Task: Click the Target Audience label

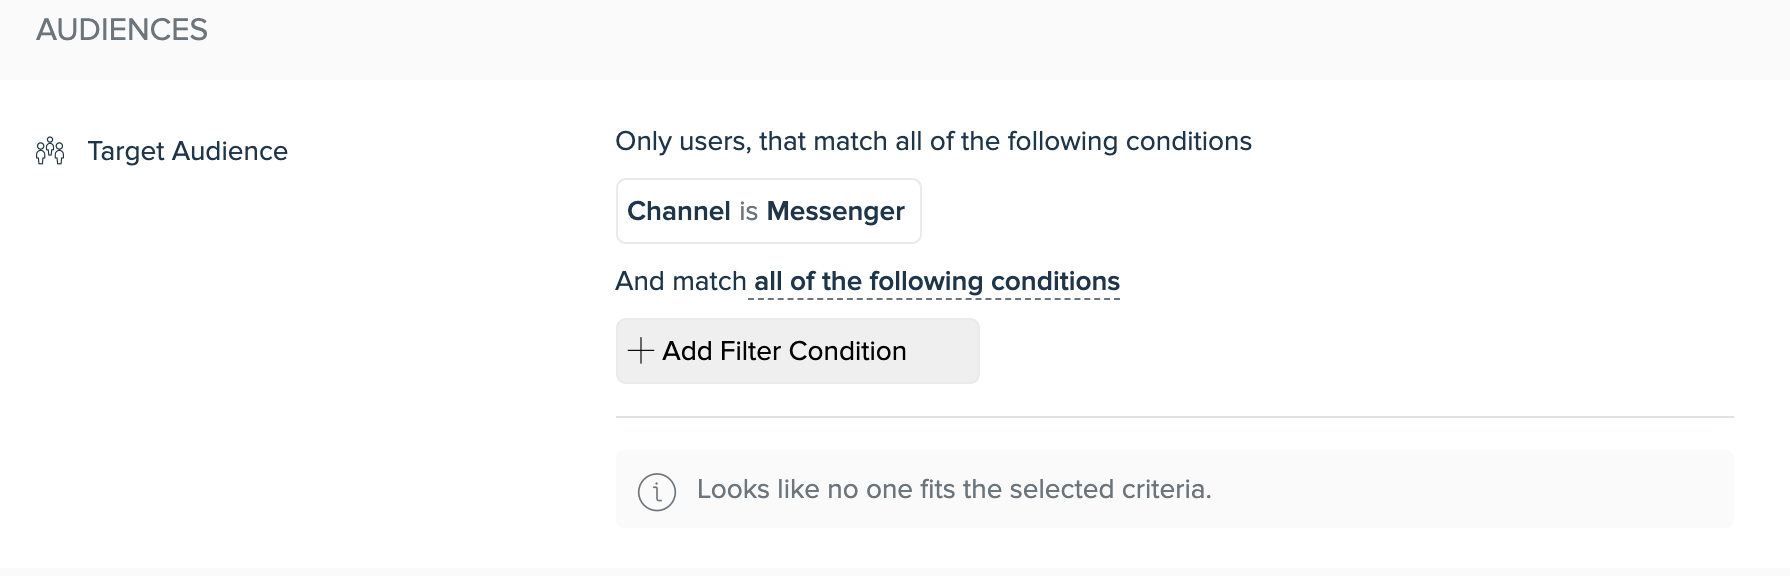Action: [x=188, y=151]
